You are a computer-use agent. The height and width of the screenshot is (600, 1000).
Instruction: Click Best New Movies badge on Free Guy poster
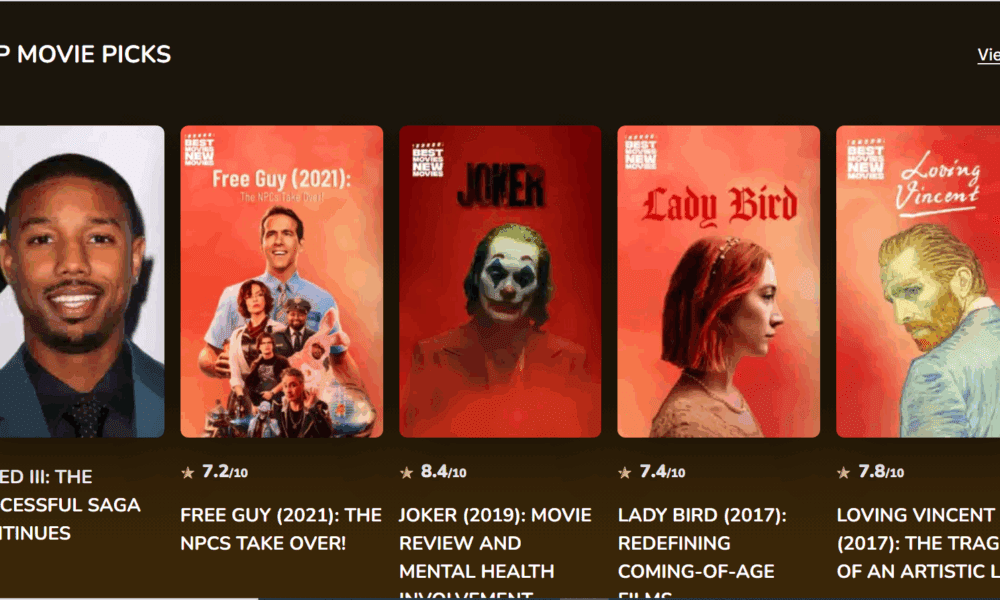pos(199,150)
